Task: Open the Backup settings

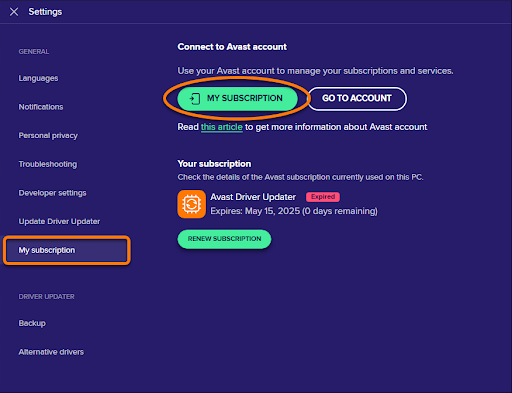Action: click(x=32, y=323)
